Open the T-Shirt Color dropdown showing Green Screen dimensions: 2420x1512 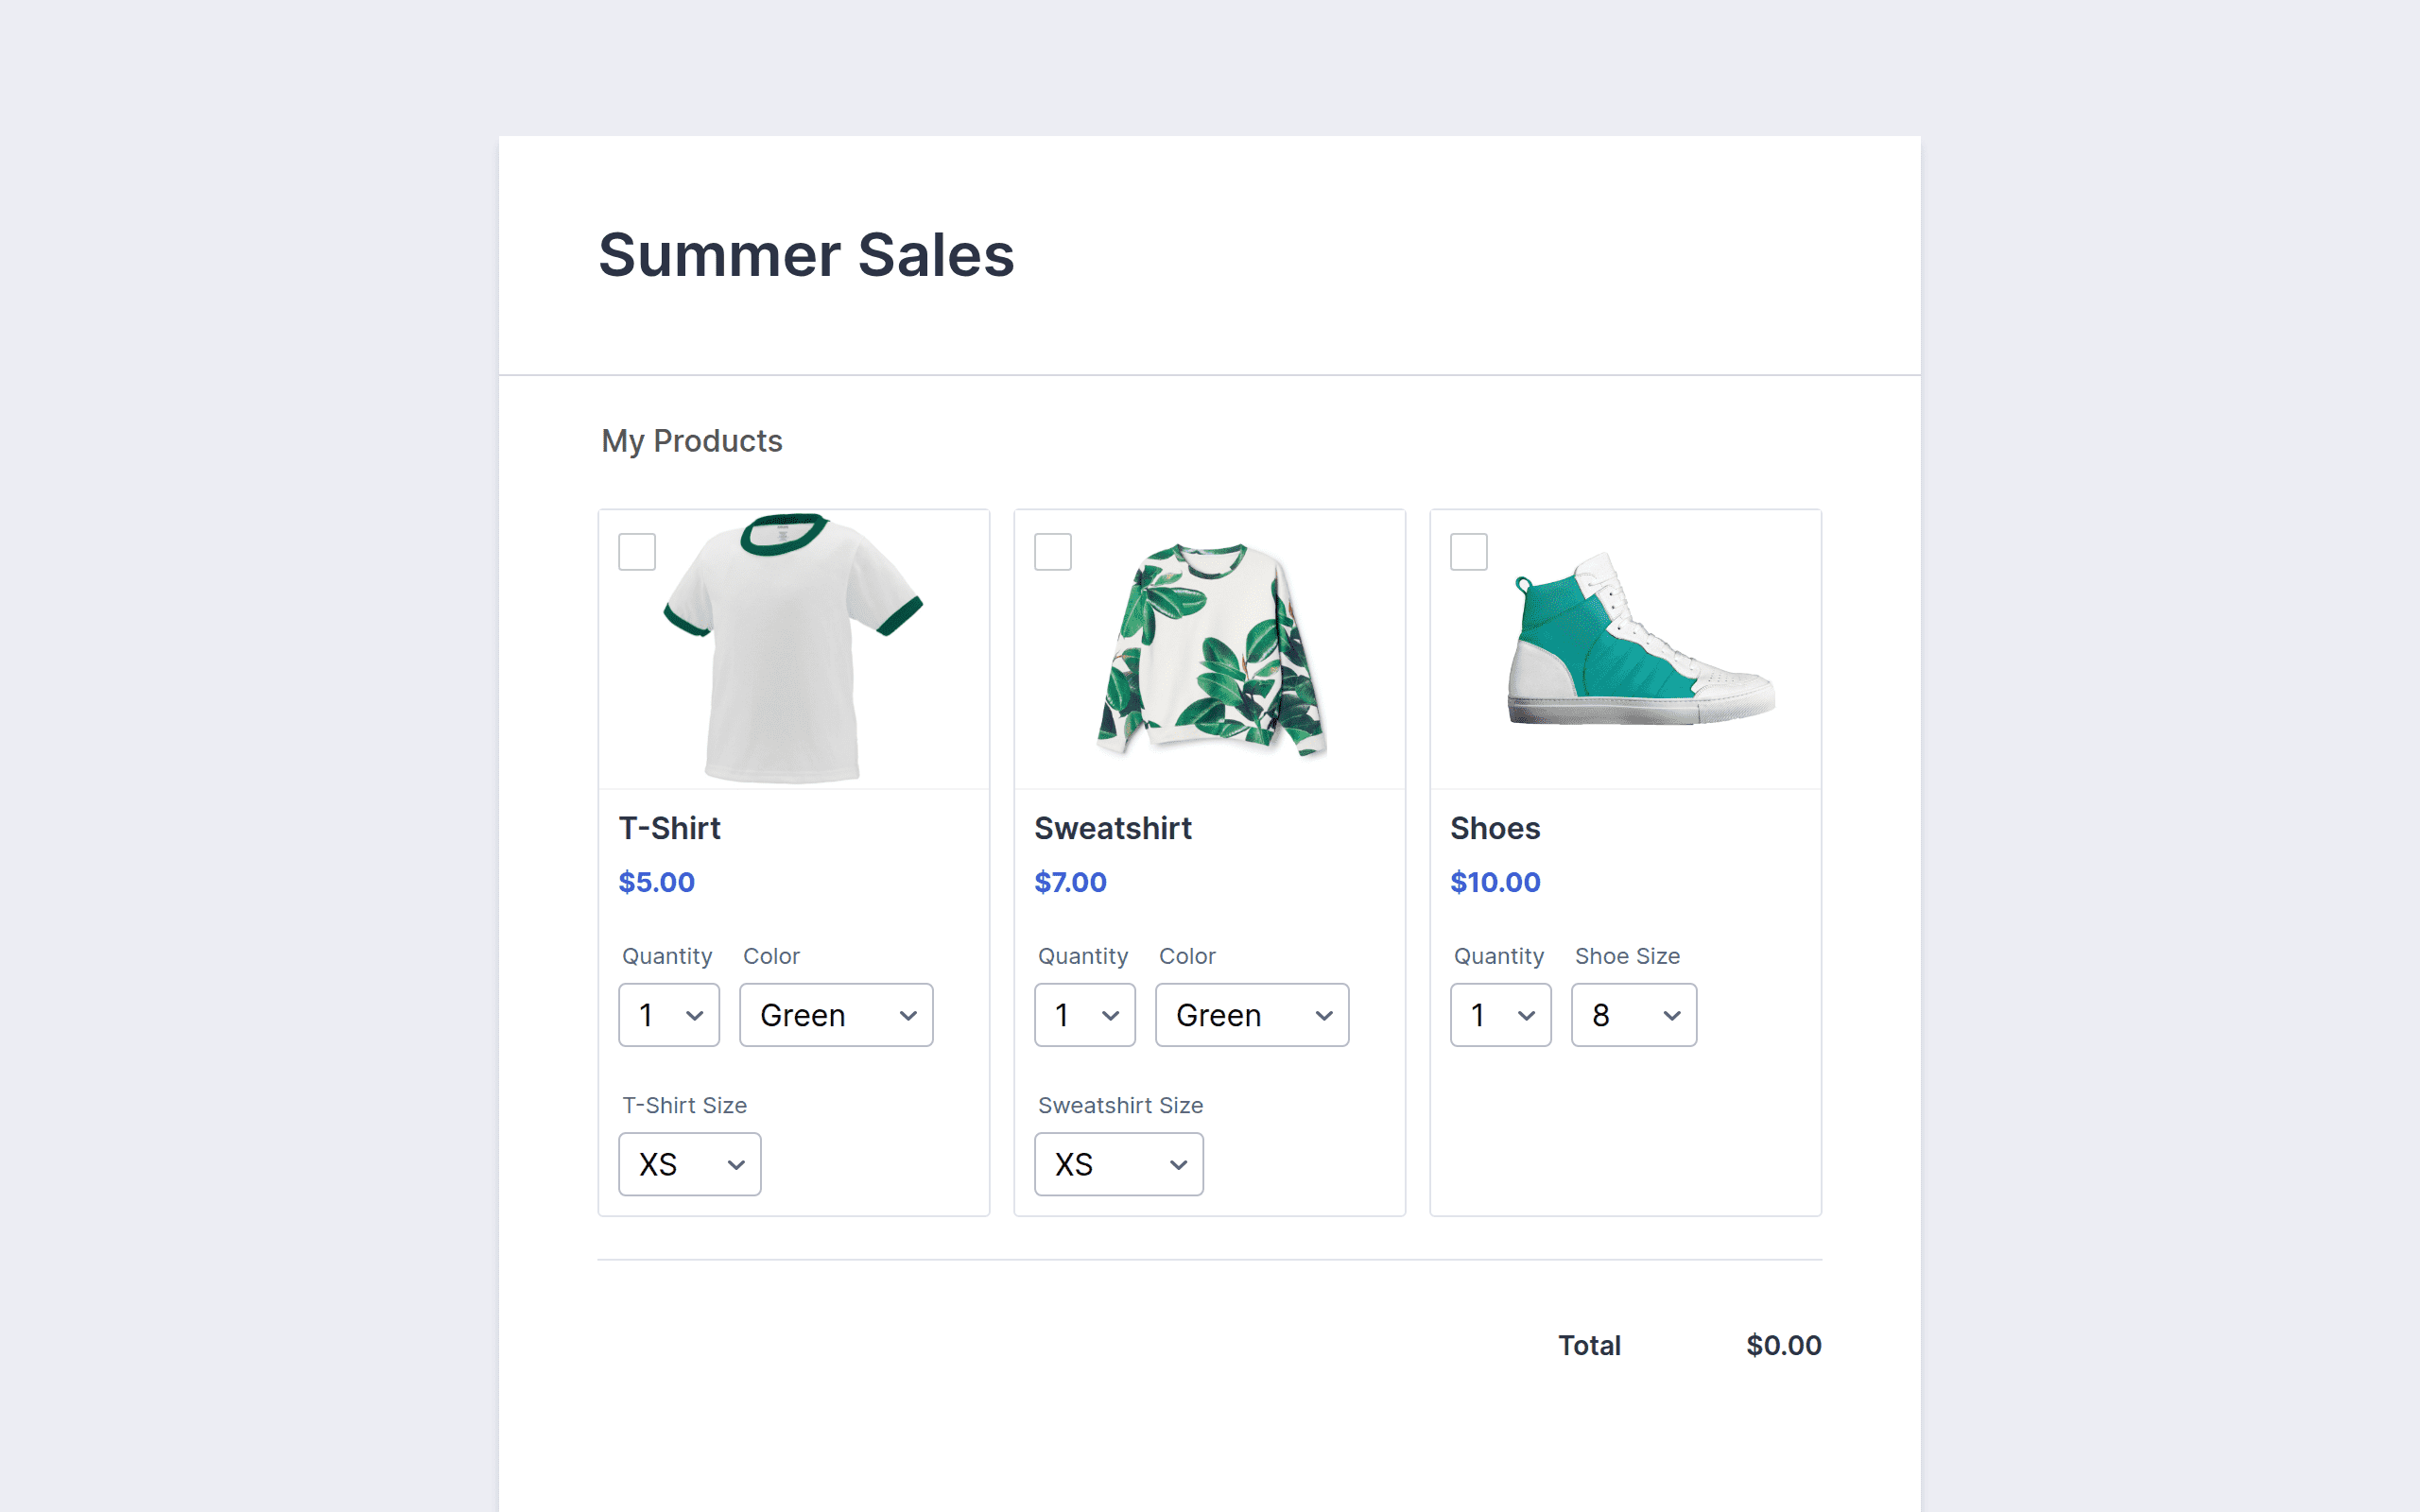[x=836, y=1015]
